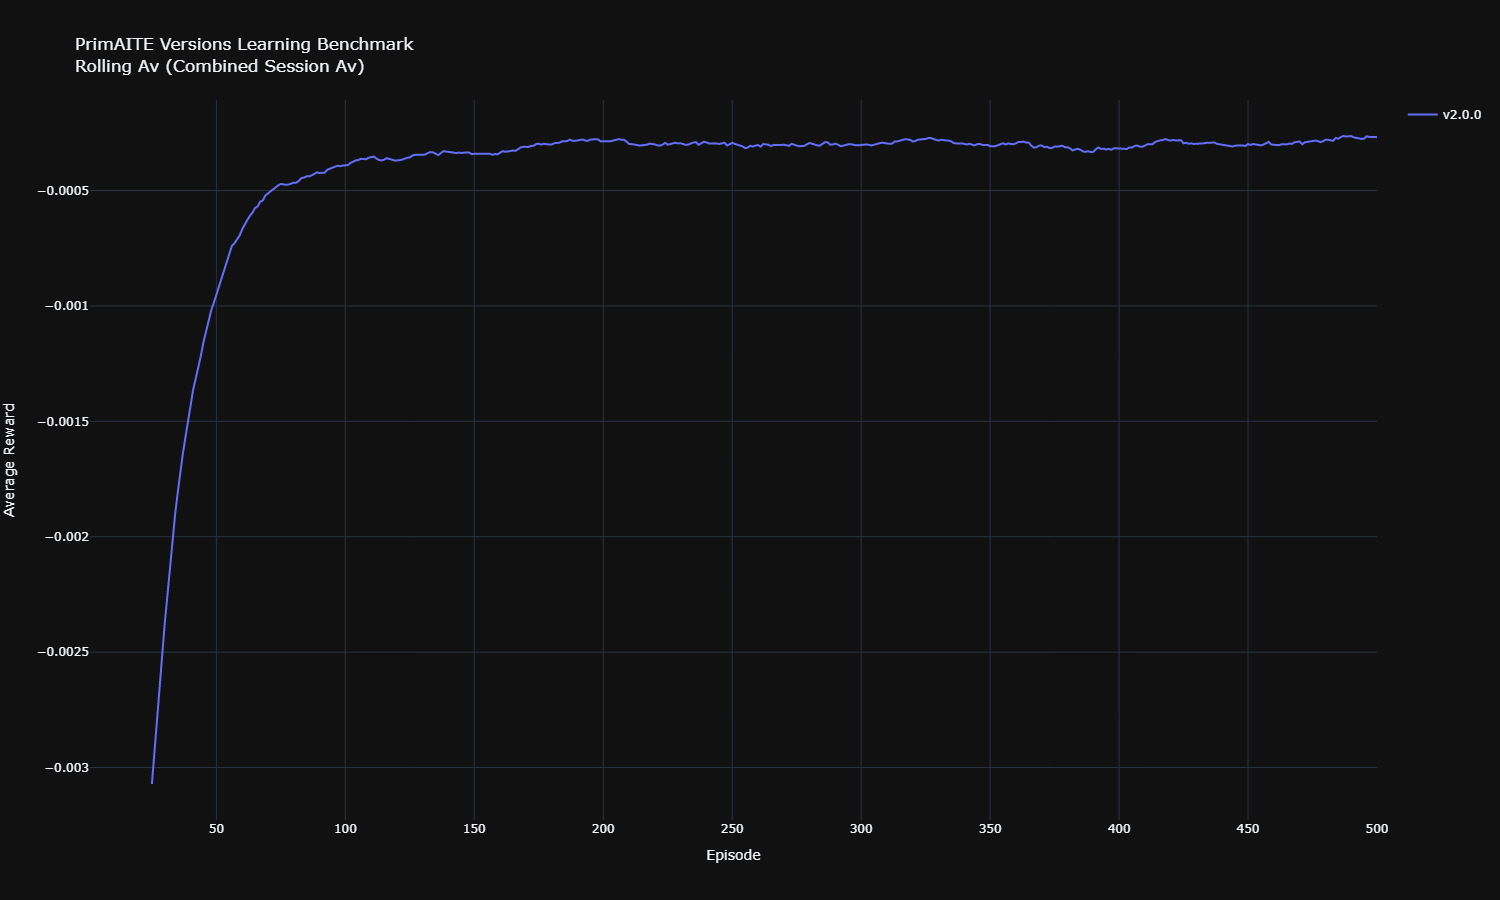Click the v2.0.0 legend line swatch

tap(1422, 115)
